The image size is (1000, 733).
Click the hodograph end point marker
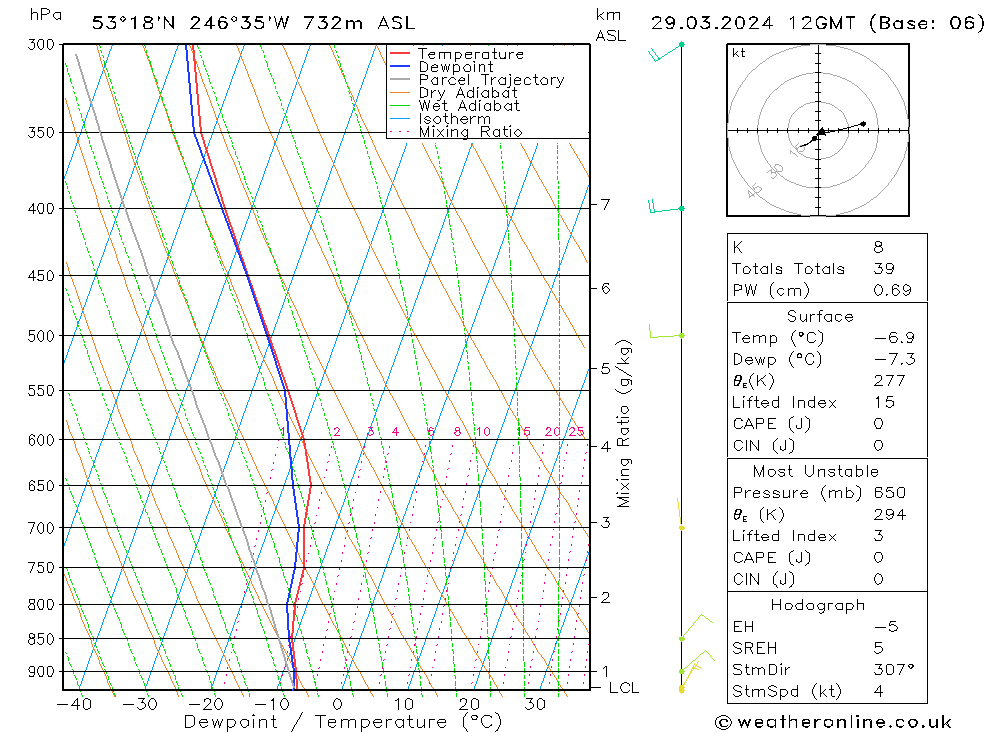click(863, 124)
